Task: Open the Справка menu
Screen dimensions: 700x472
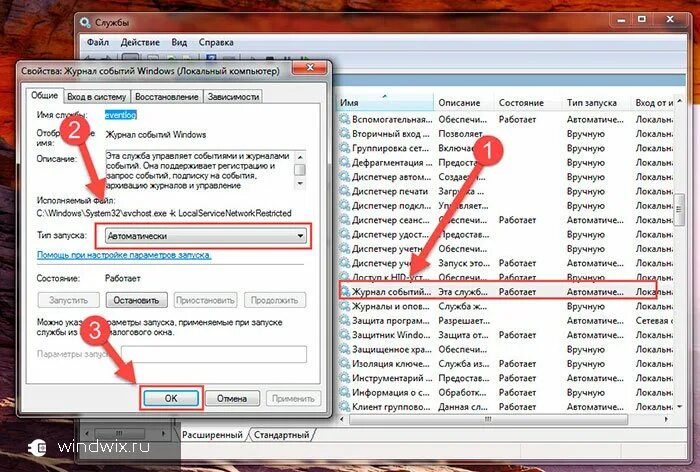Action: (216, 42)
